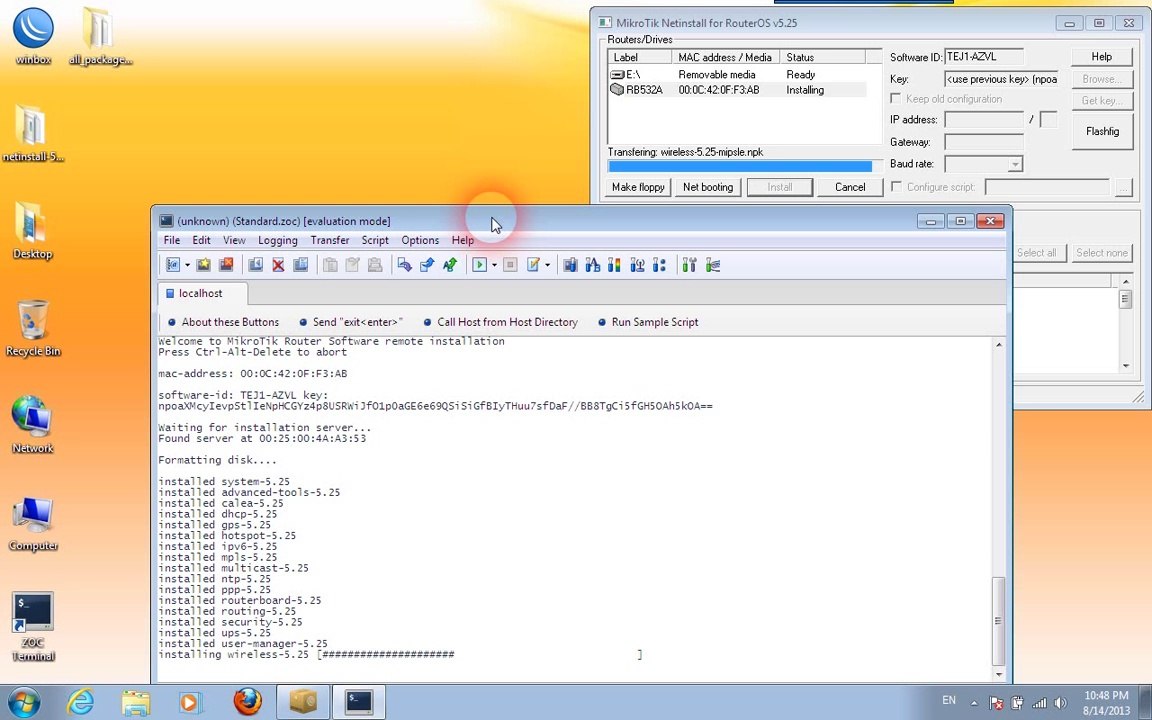Click the Netinstall transfer progress bar
Viewport: 1152px width, 720px height.
pos(744,167)
